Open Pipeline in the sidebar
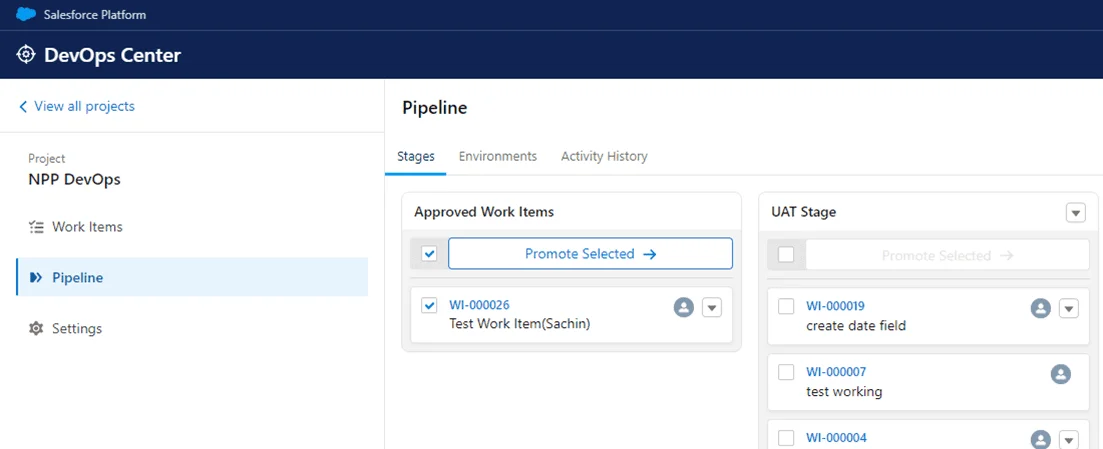 [192, 277]
